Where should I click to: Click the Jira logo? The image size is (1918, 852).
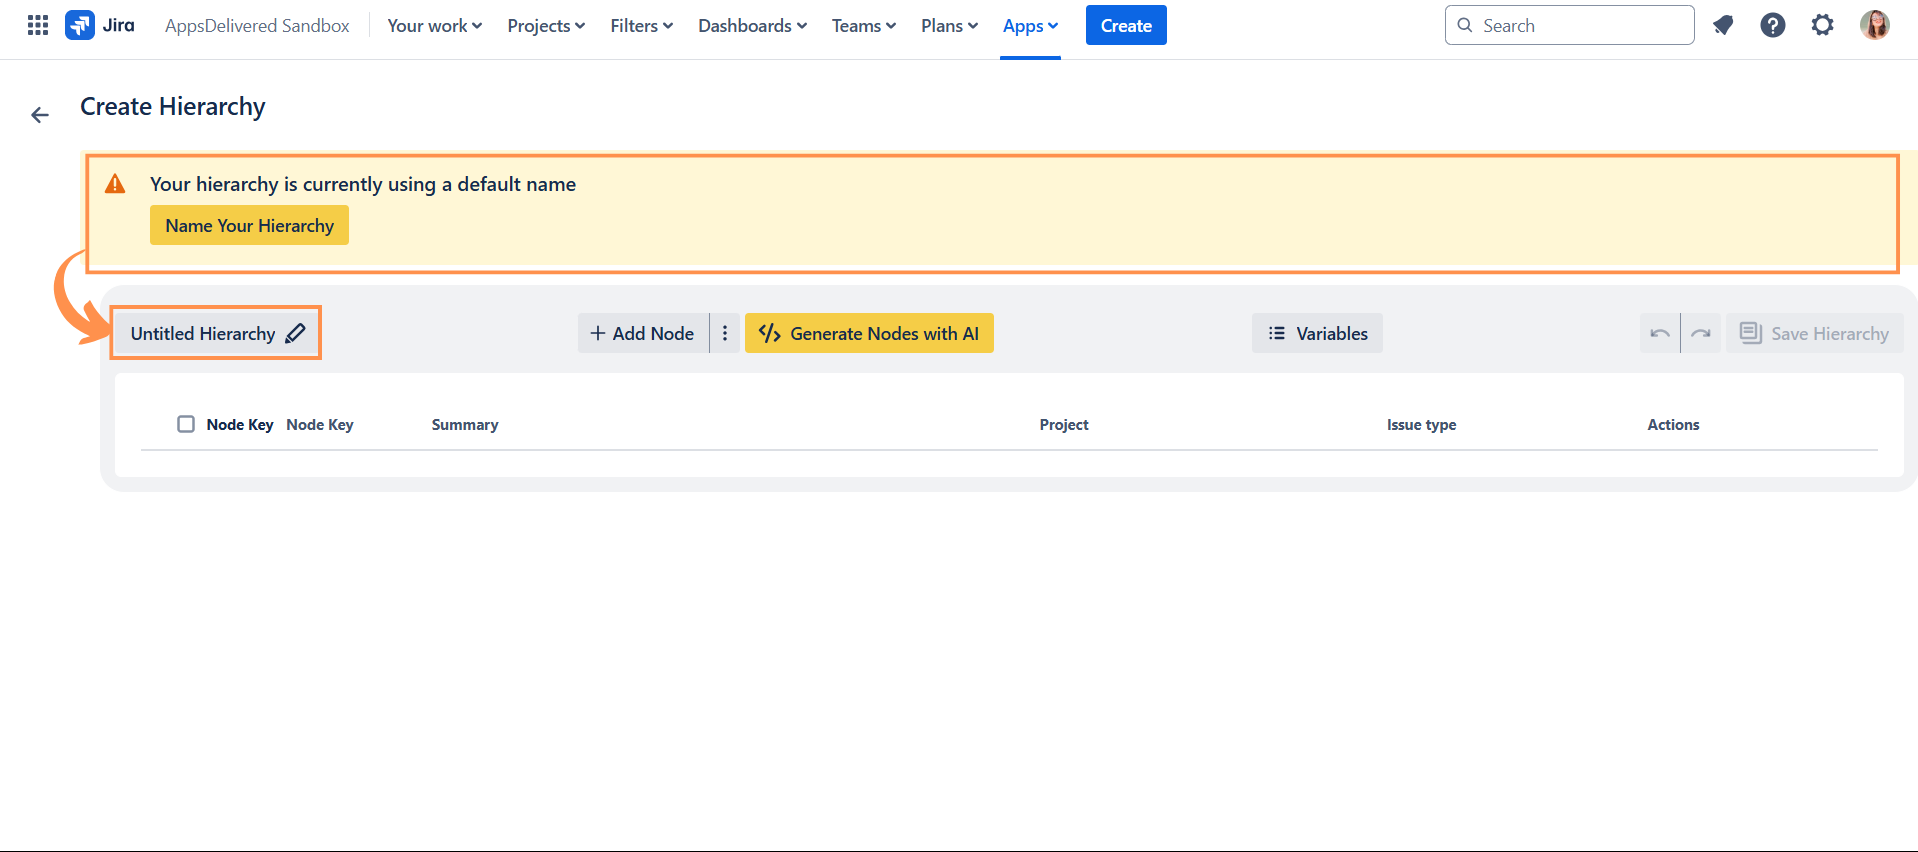tap(100, 25)
